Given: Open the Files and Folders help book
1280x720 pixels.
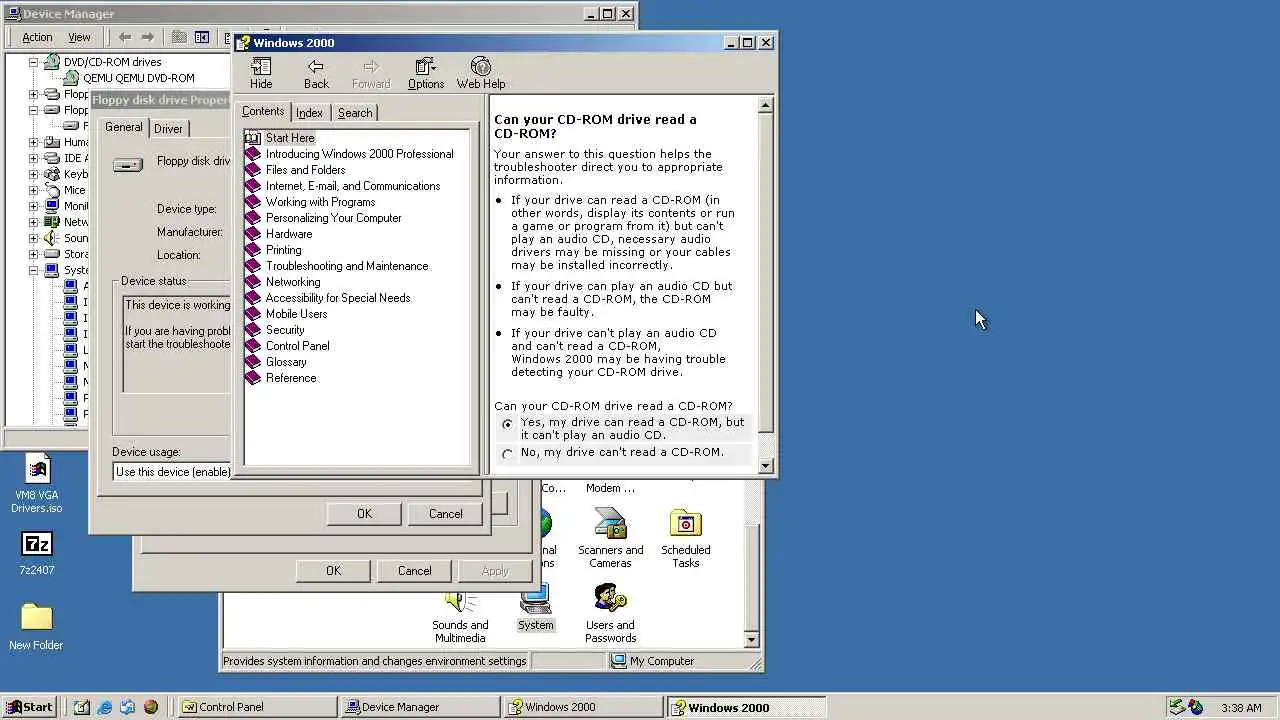Looking at the screenshot, I should click(305, 170).
